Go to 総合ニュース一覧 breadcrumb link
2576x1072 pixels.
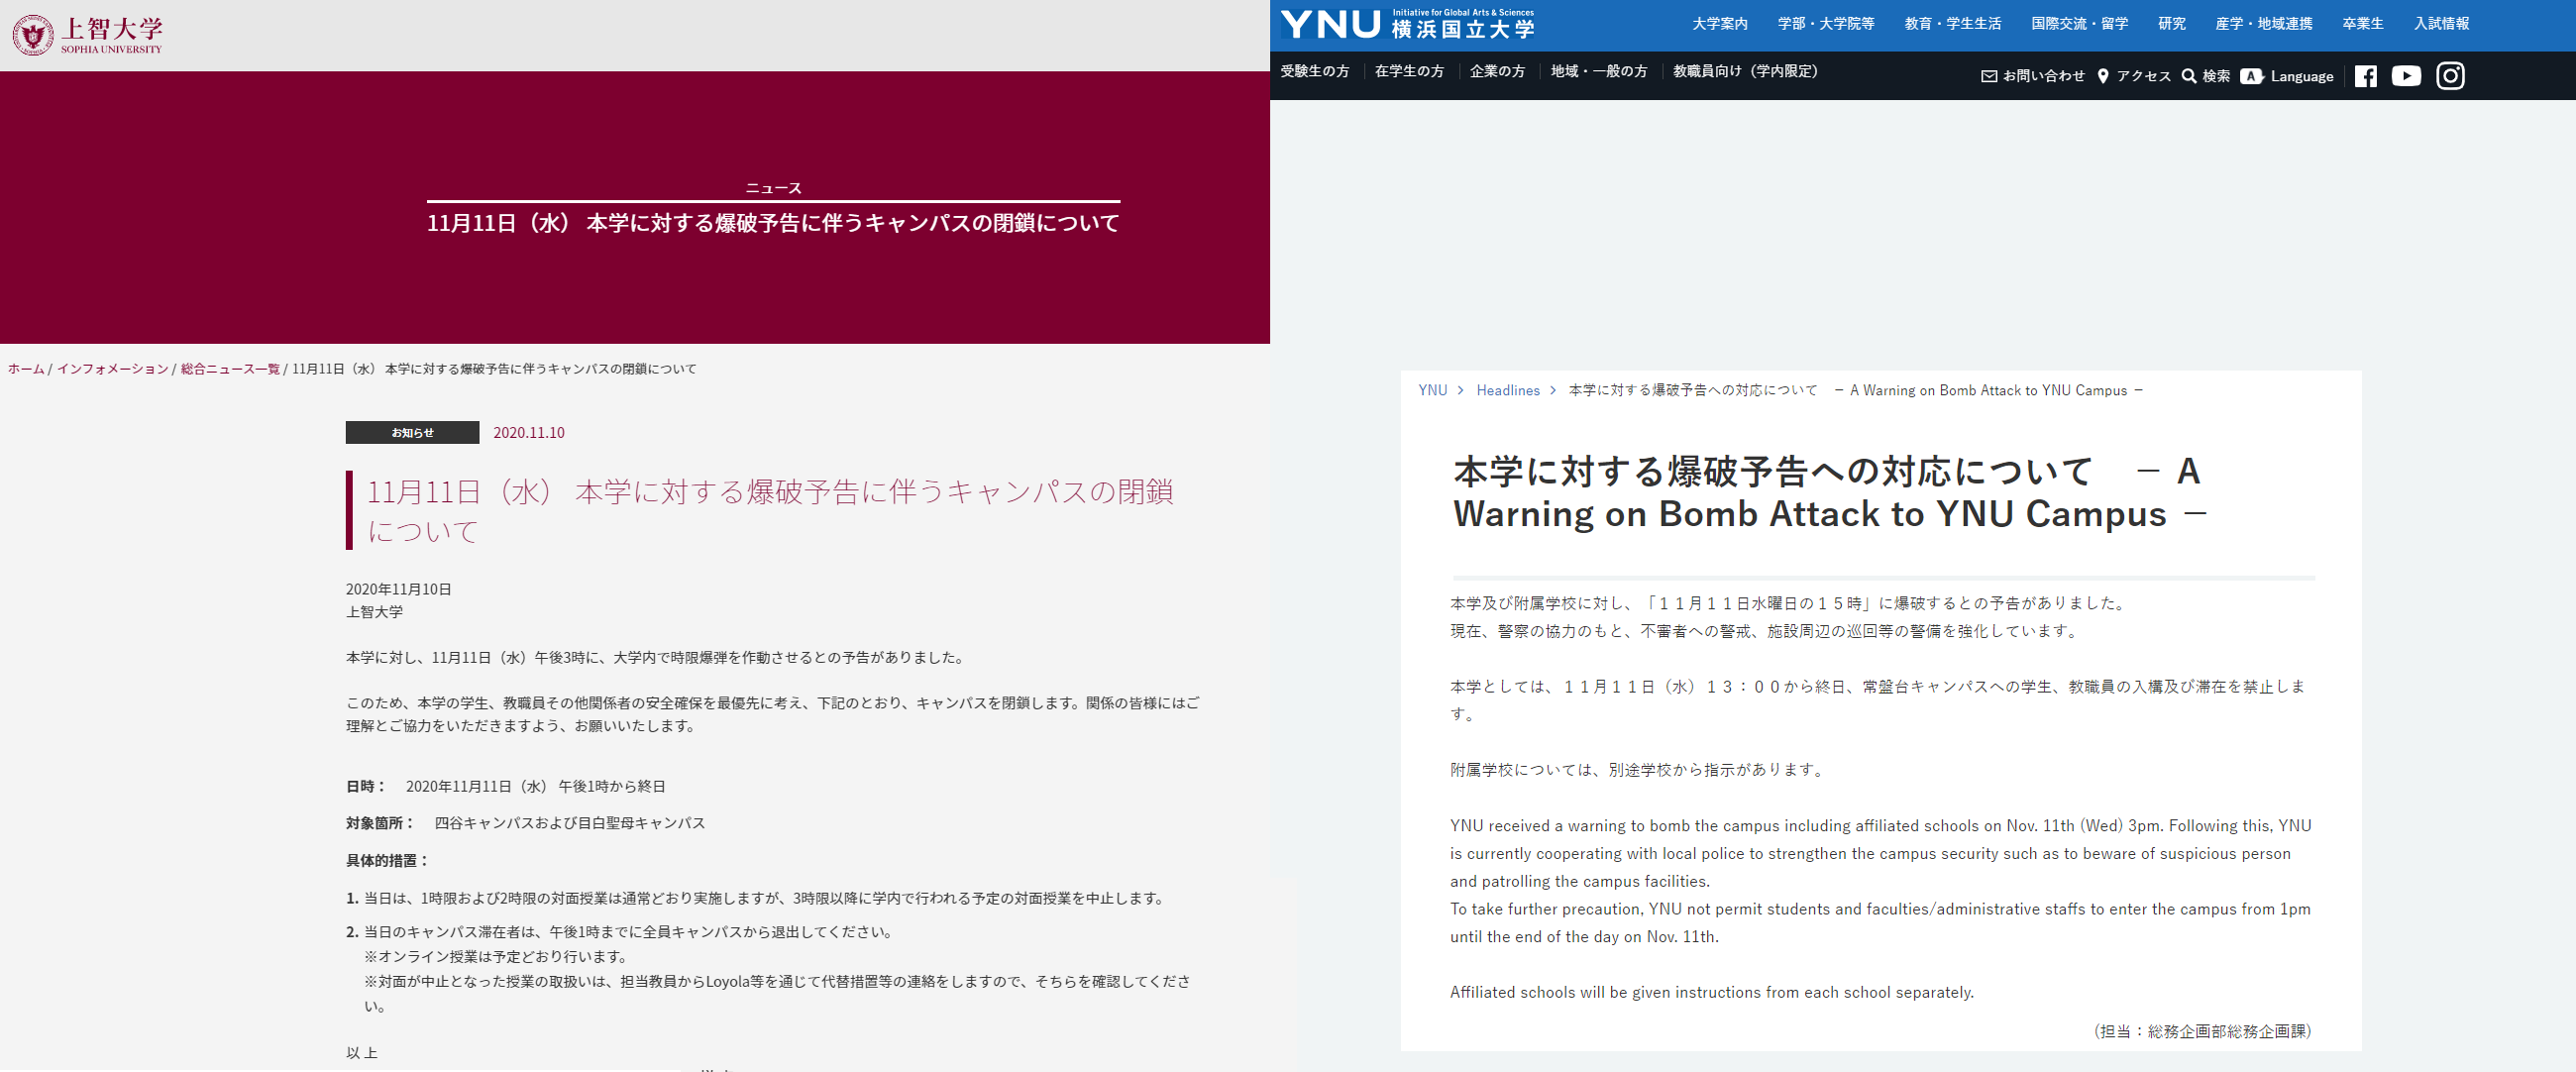click(x=230, y=369)
